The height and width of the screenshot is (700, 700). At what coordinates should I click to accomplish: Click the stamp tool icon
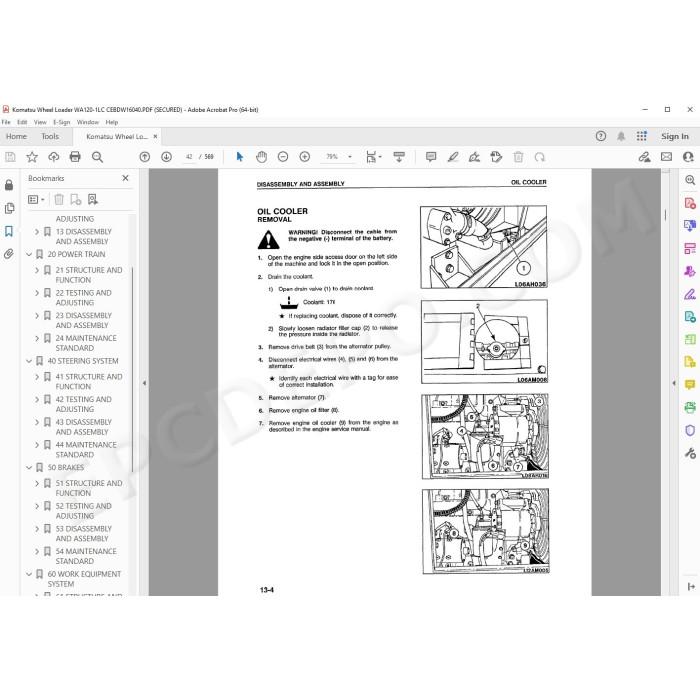(496, 157)
